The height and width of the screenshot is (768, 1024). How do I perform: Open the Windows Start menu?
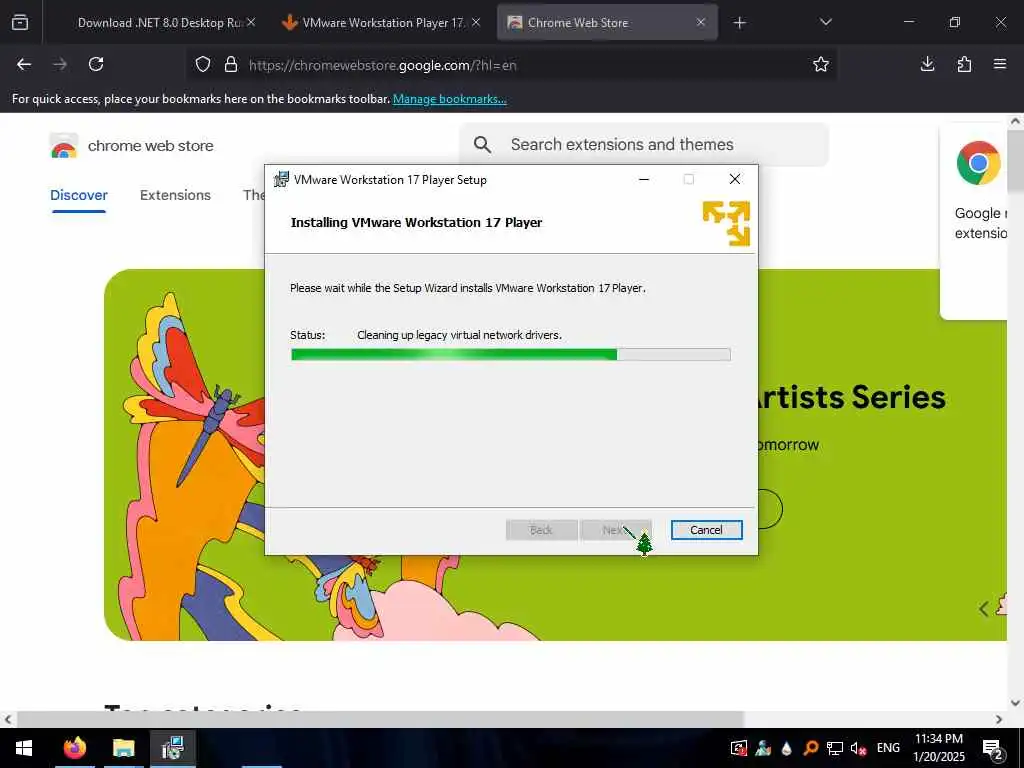(x=24, y=748)
